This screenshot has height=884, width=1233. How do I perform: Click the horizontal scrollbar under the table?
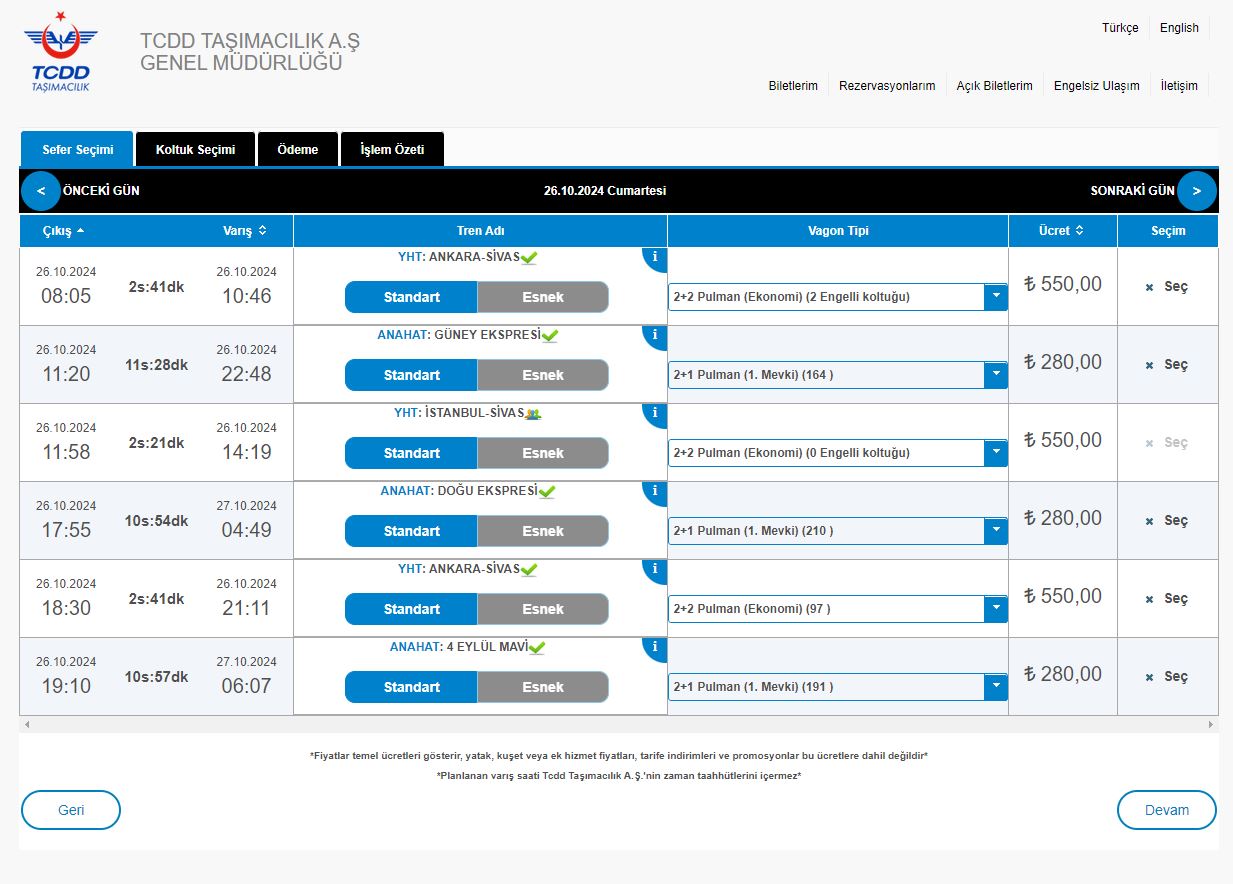click(618, 724)
